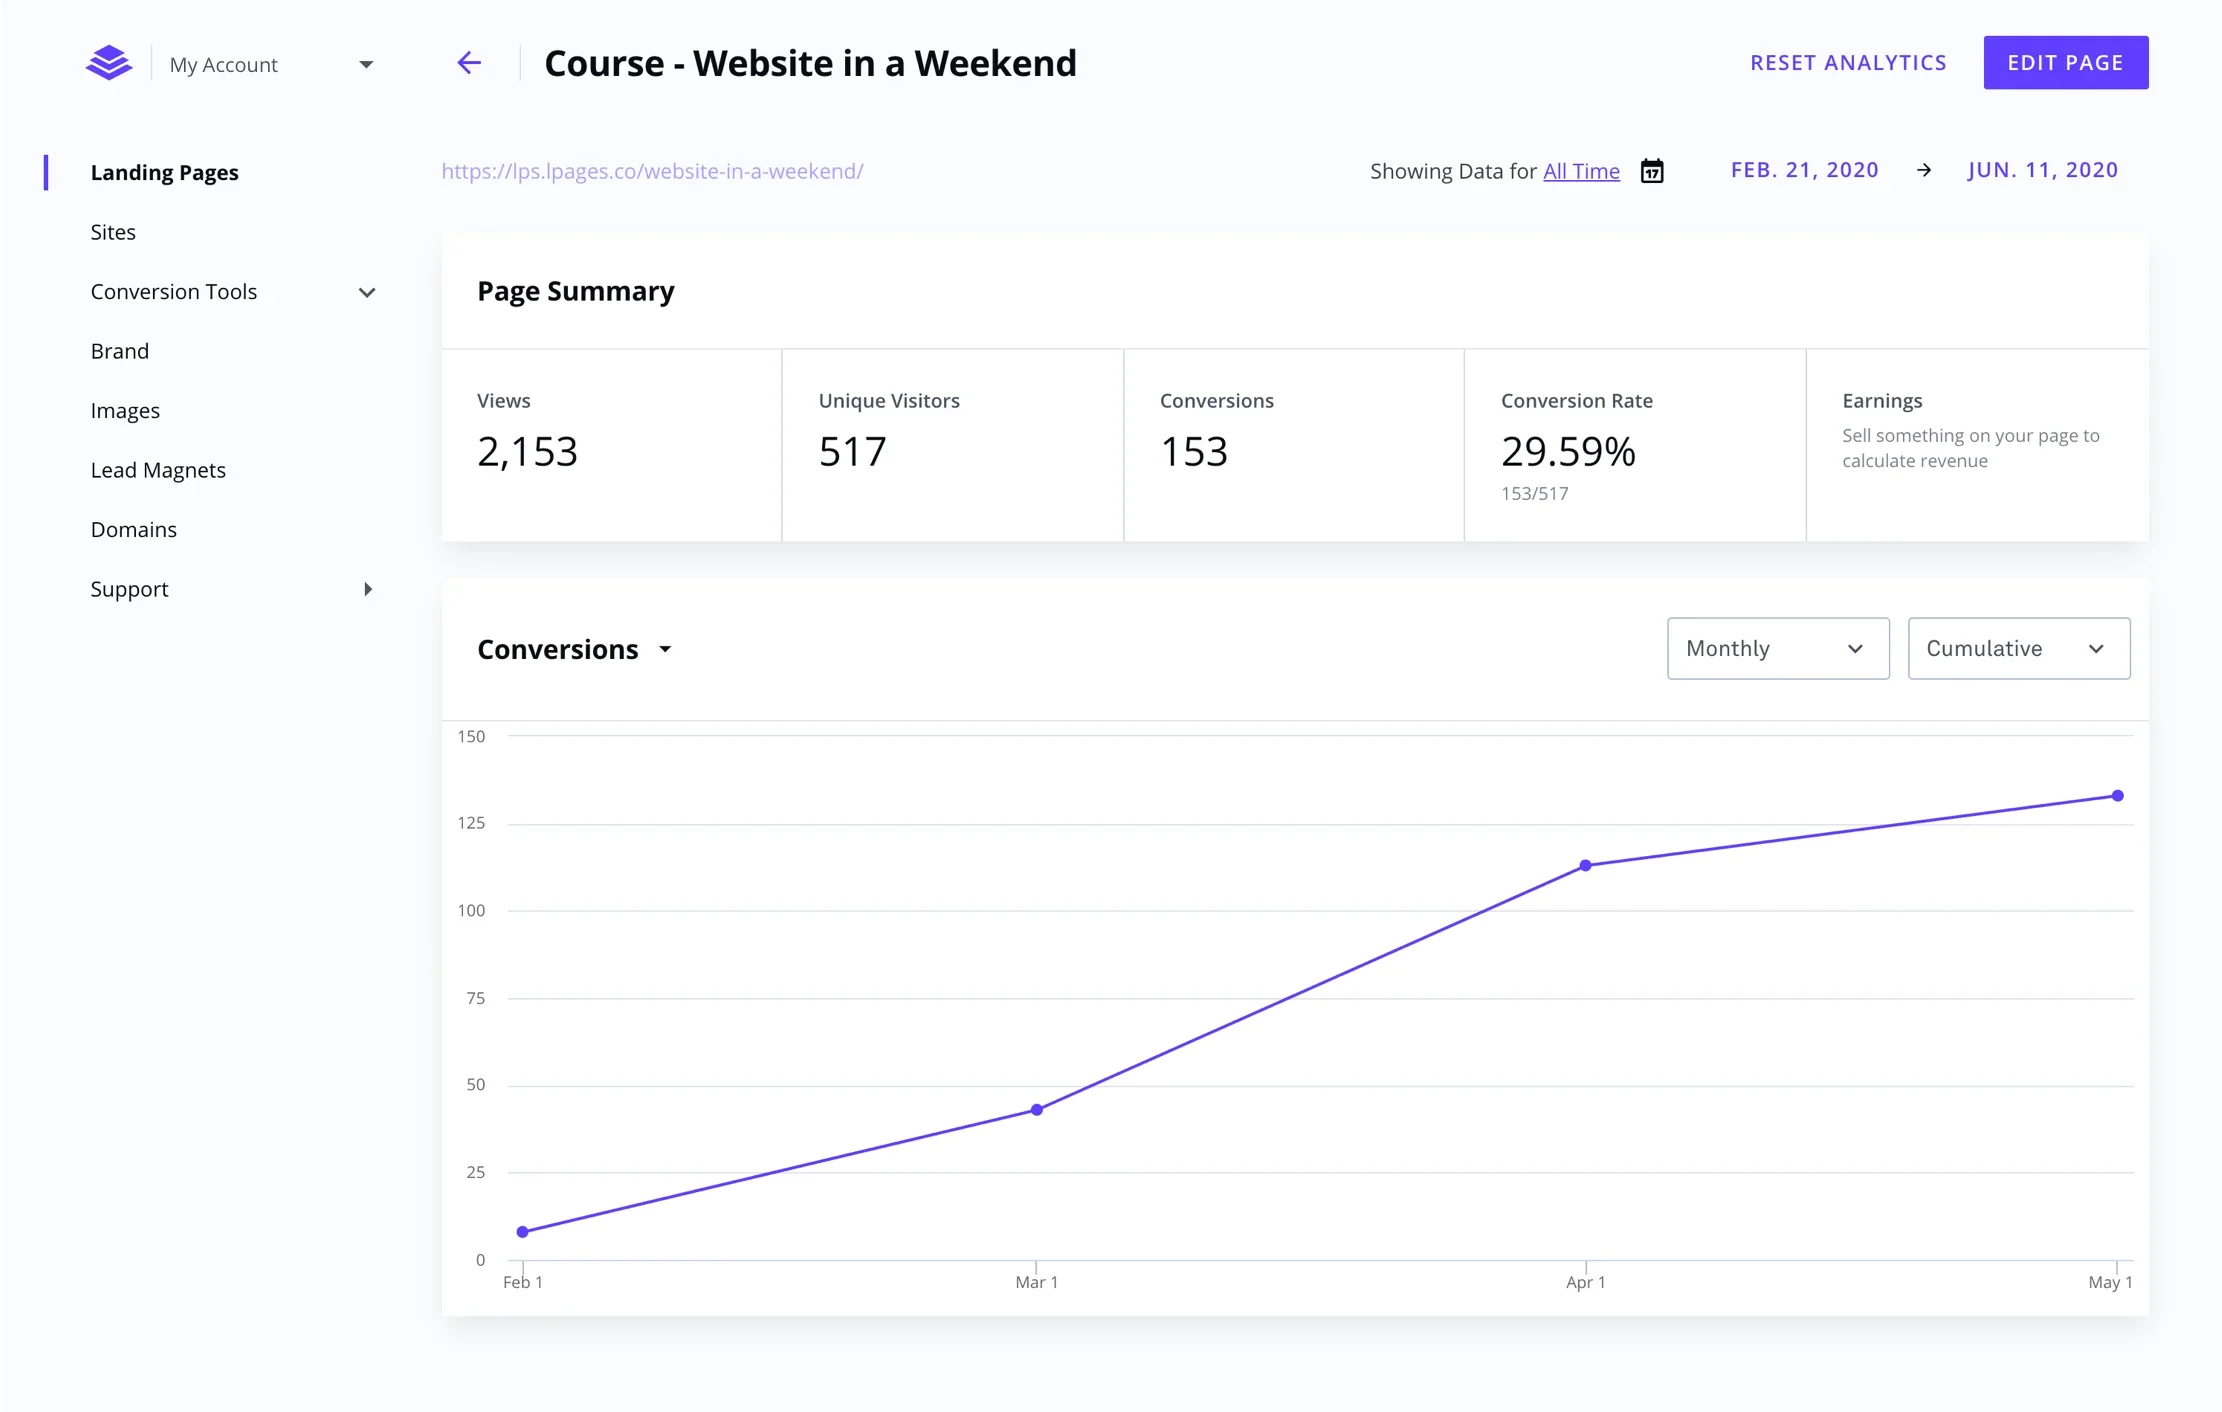Open the Monthly interval dropdown
The image size is (2222, 1412).
(1777, 648)
